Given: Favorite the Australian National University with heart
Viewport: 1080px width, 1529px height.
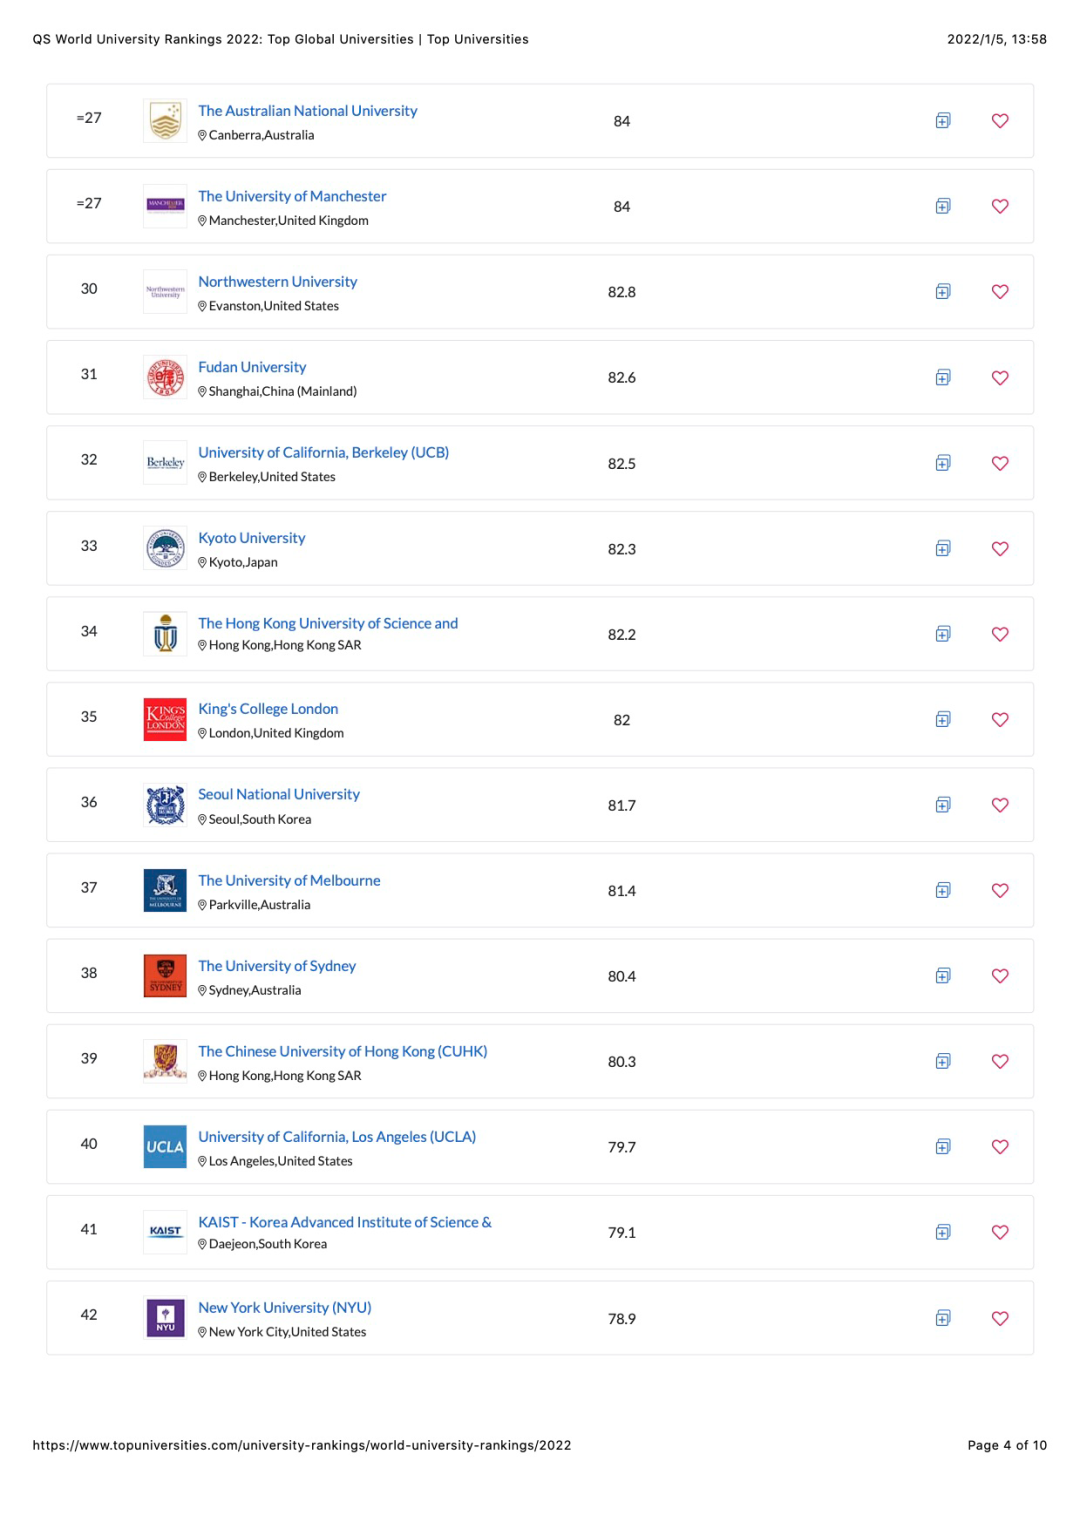Looking at the screenshot, I should point(1000,121).
